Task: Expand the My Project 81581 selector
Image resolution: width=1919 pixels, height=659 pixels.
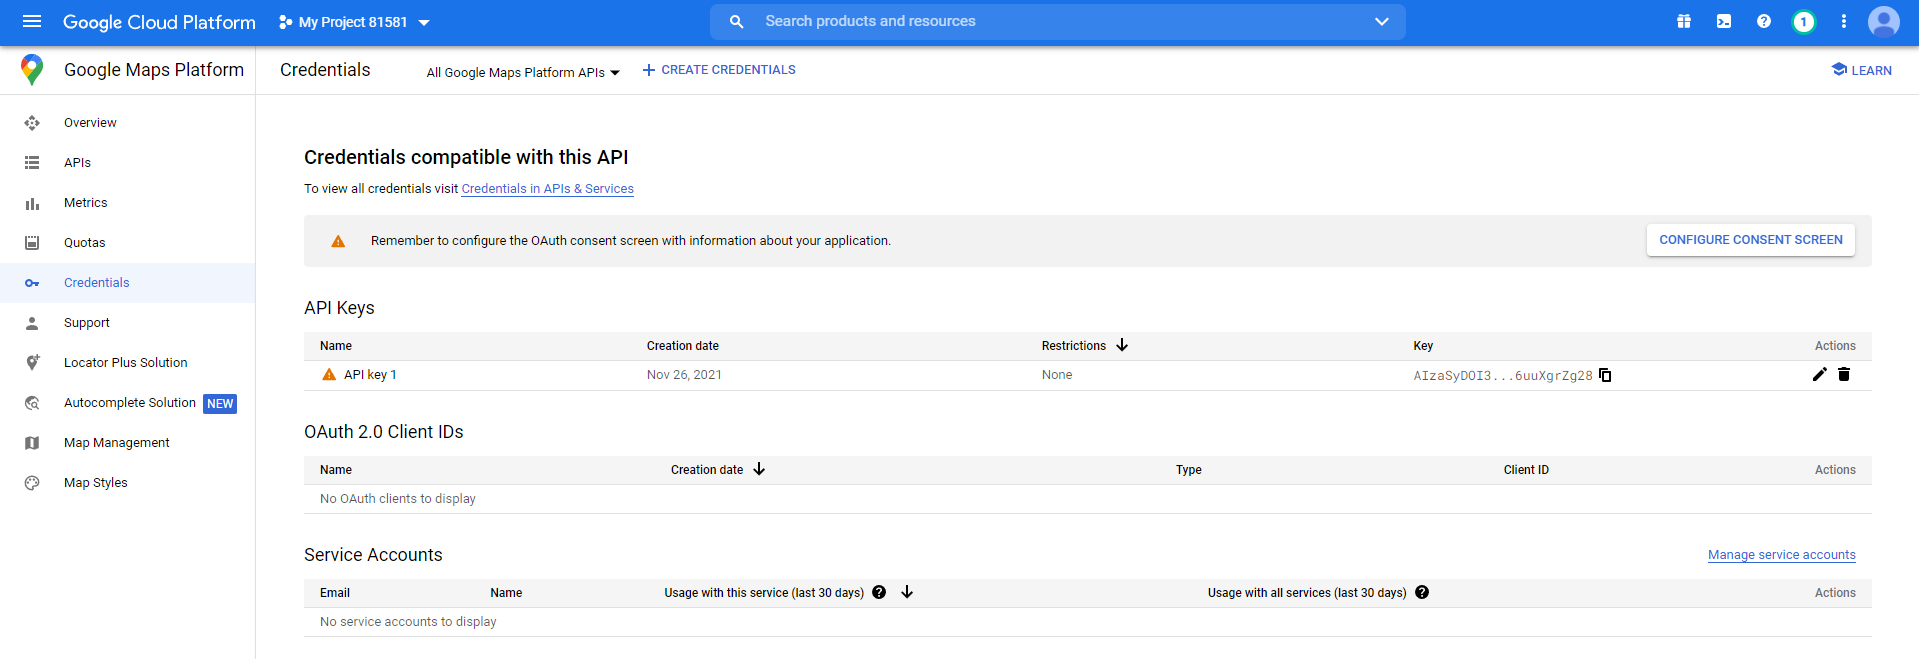Action: click(x=354, y=22)
